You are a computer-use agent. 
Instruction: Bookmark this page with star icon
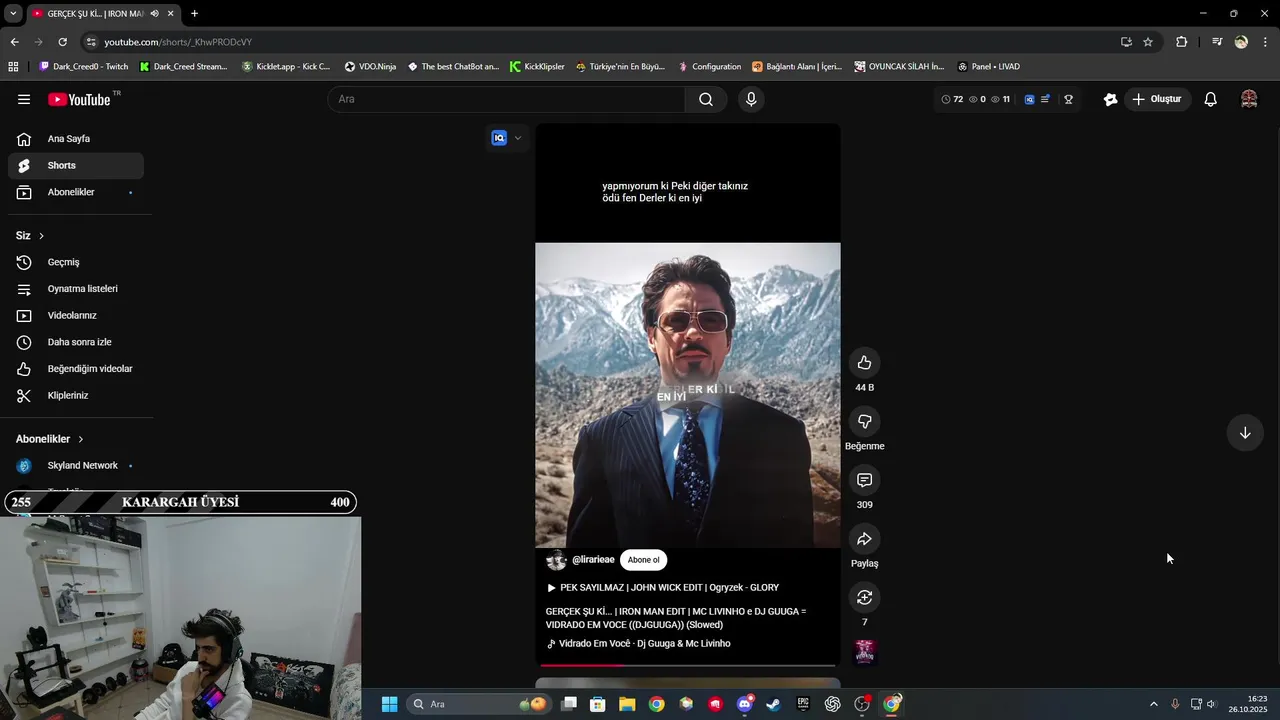pos(1148,42)
